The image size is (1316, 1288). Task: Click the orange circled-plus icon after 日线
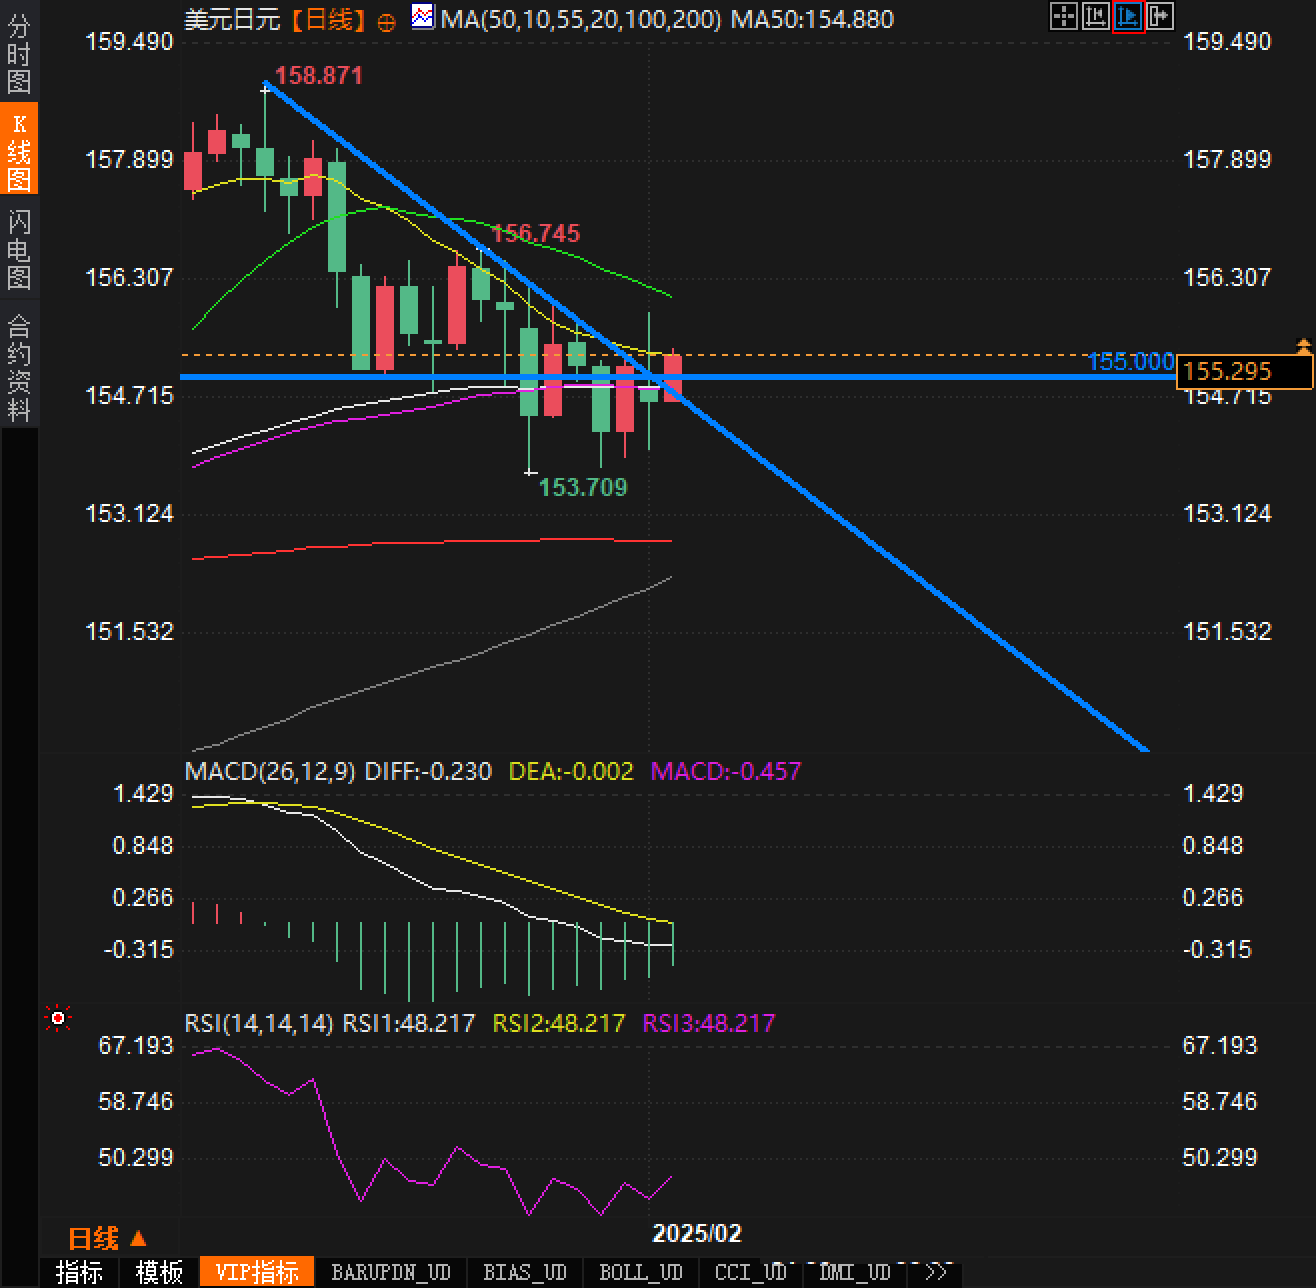(387, 21)
